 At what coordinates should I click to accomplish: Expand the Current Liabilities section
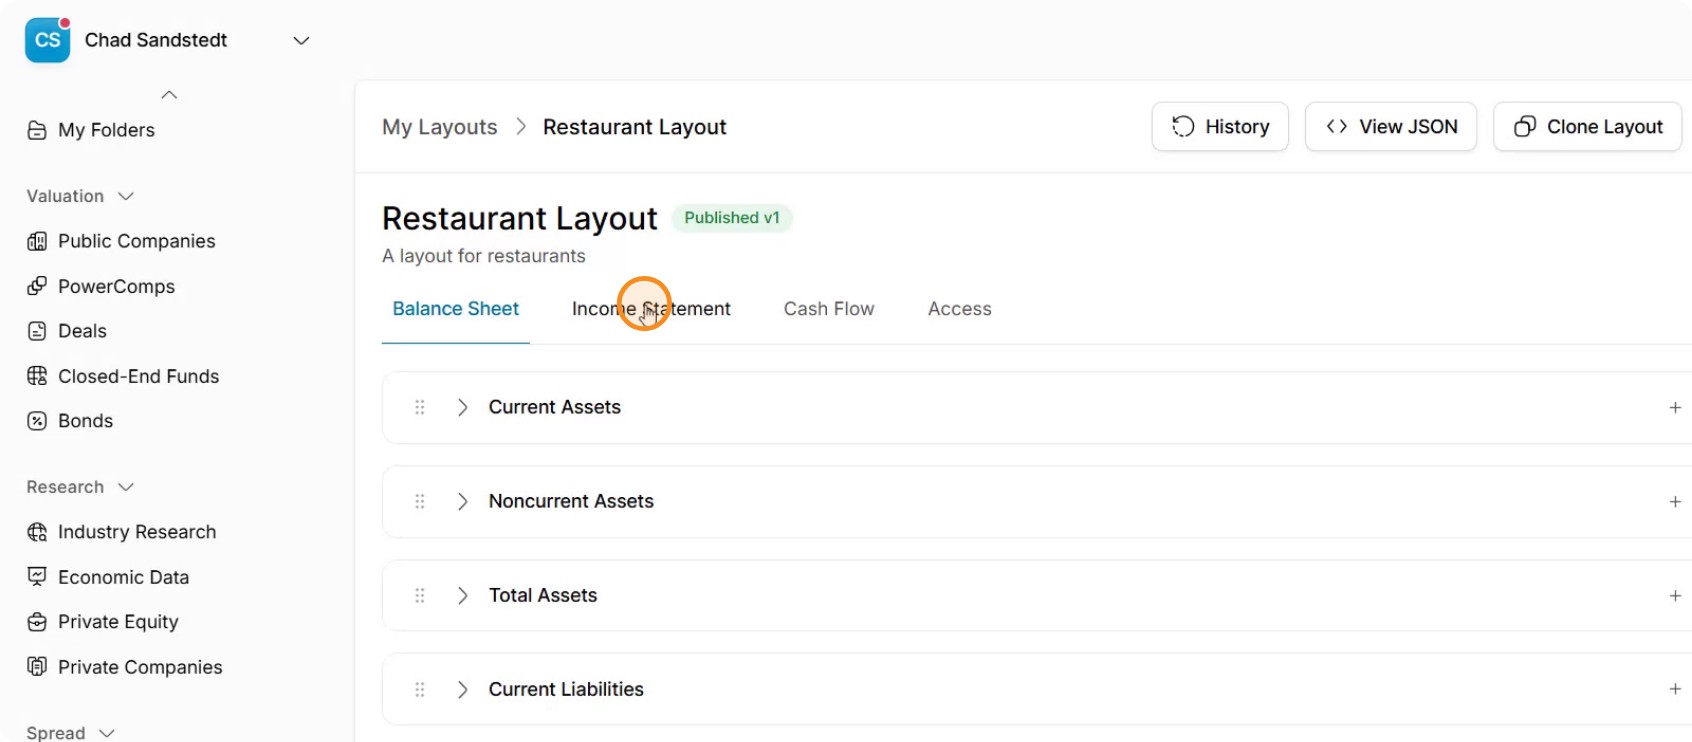pos(462,689)
